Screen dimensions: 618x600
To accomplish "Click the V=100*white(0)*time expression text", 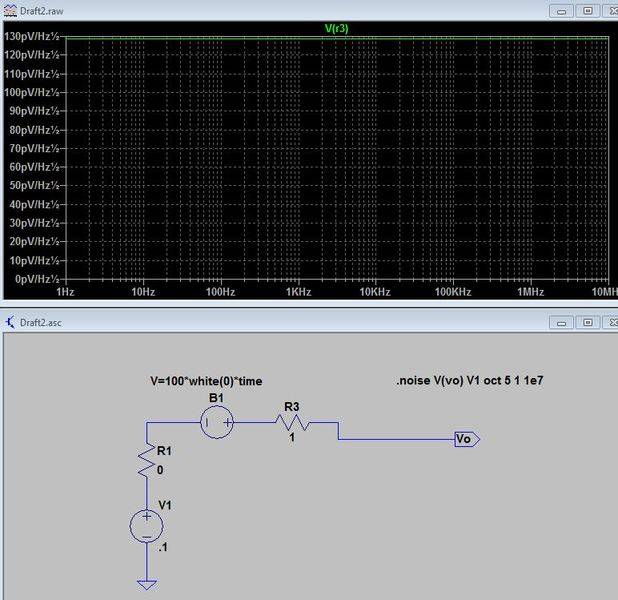I will 206,381.
